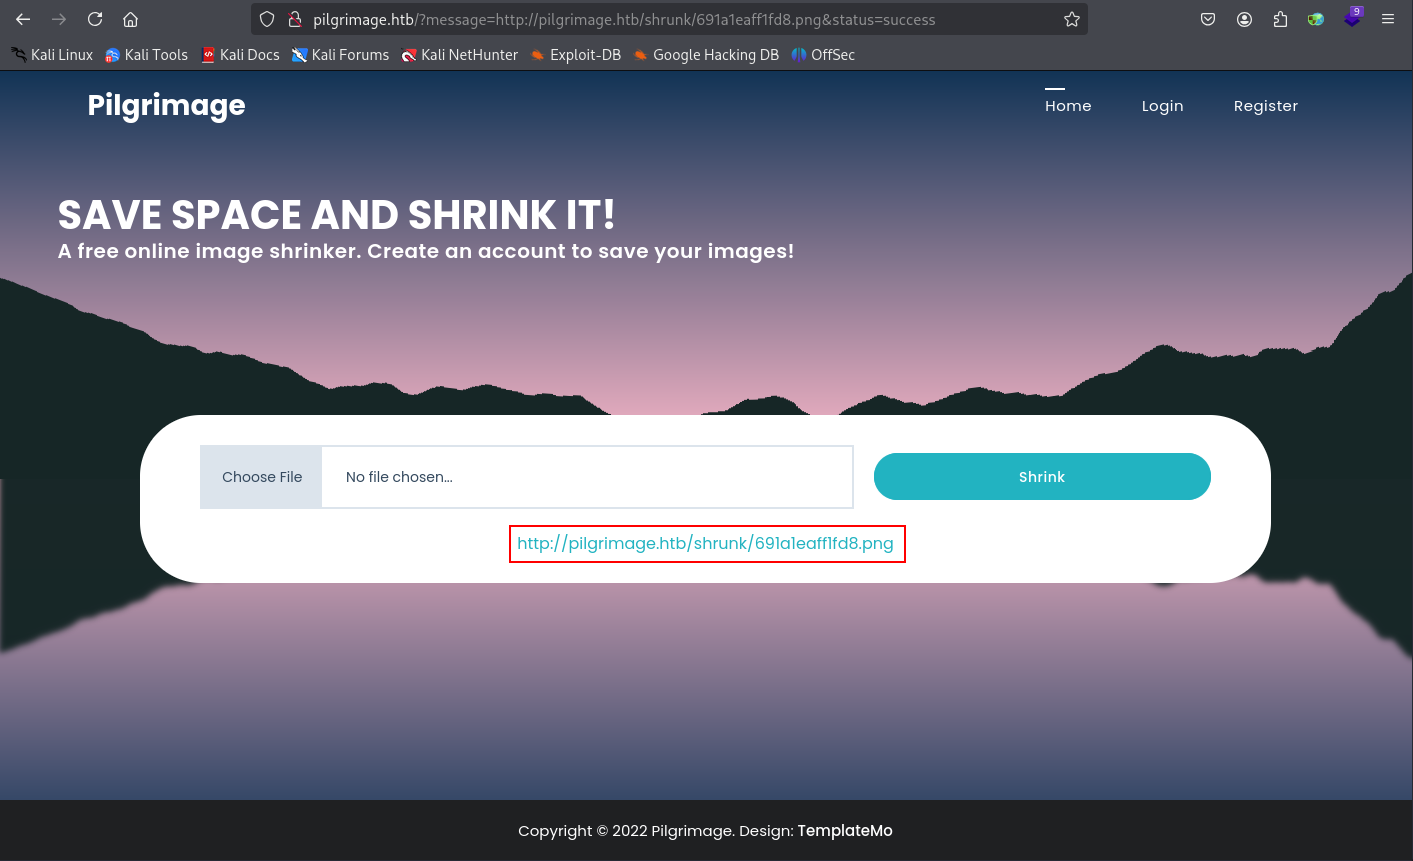Click the green globe extension icon

click(1316, 19)
